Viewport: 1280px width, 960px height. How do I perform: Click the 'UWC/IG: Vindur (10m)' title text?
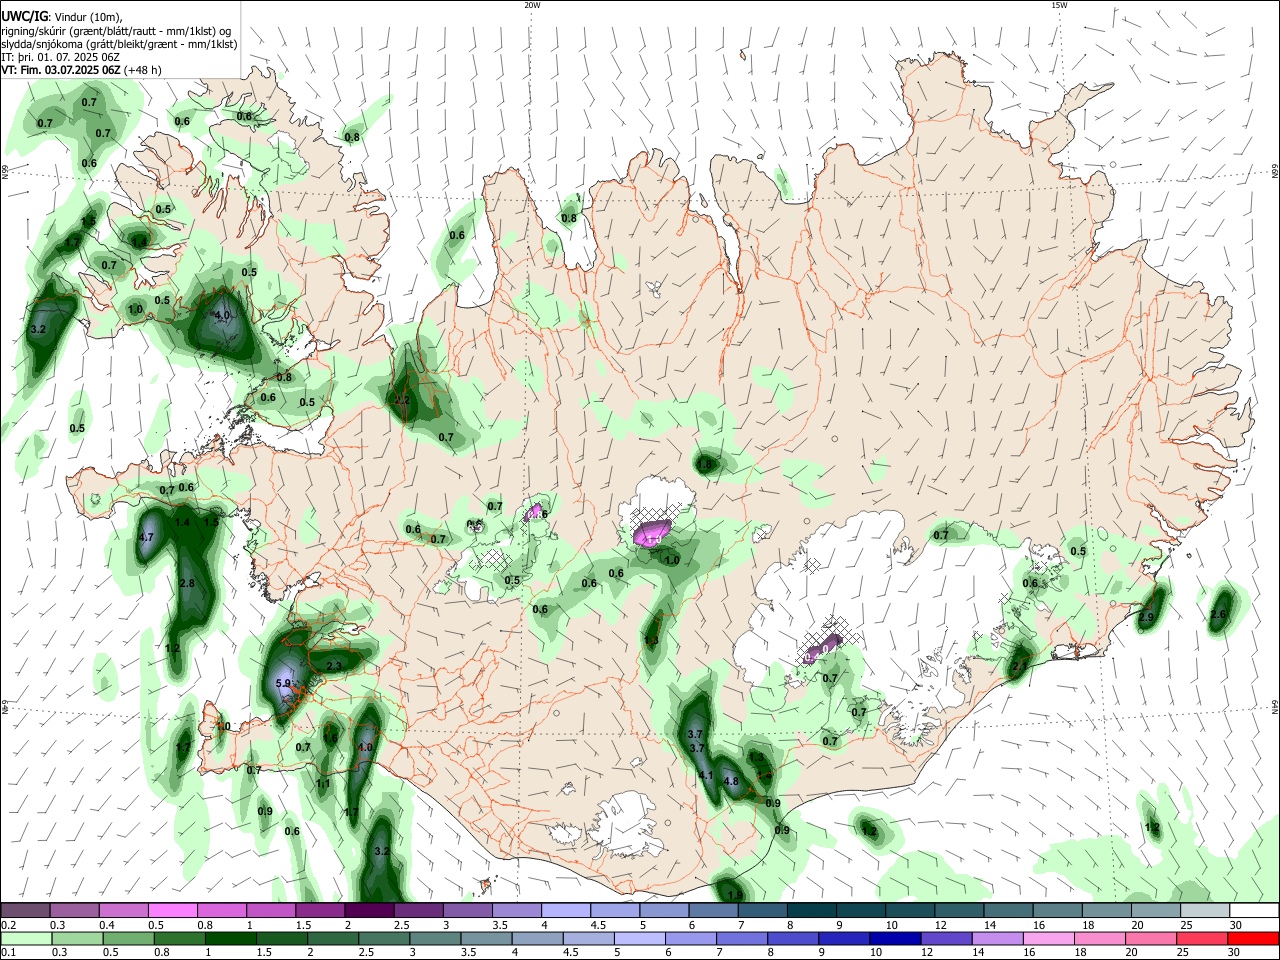(62, 15)
